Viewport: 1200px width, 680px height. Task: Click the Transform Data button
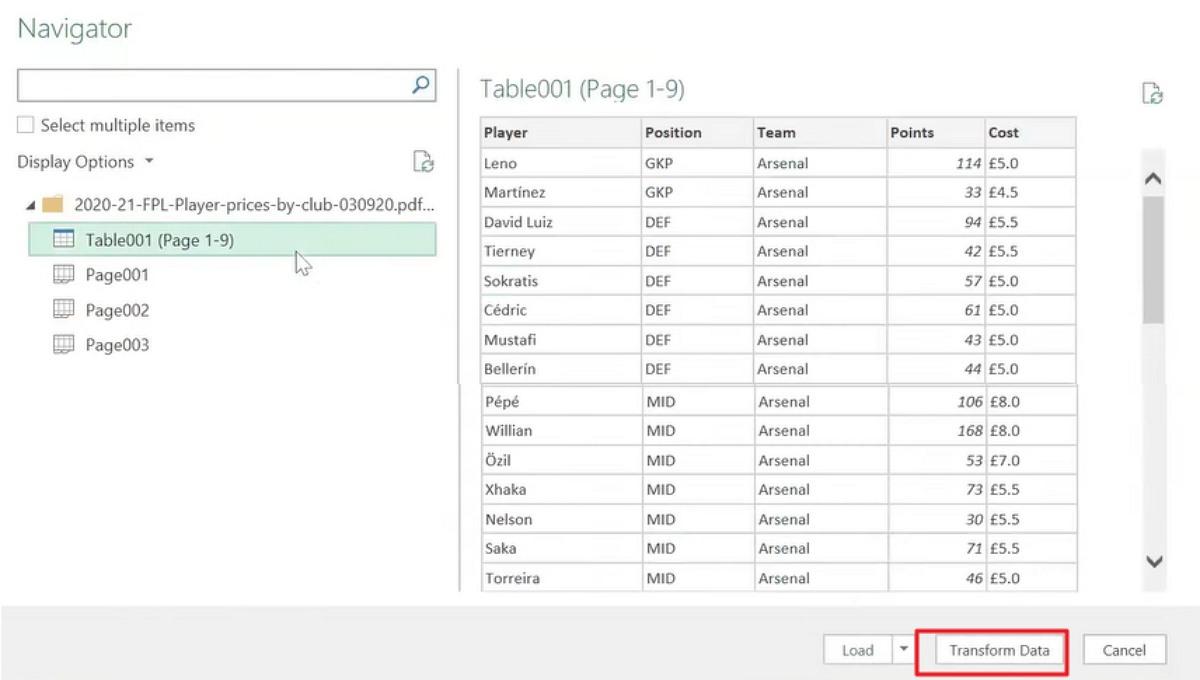[996, 649]
